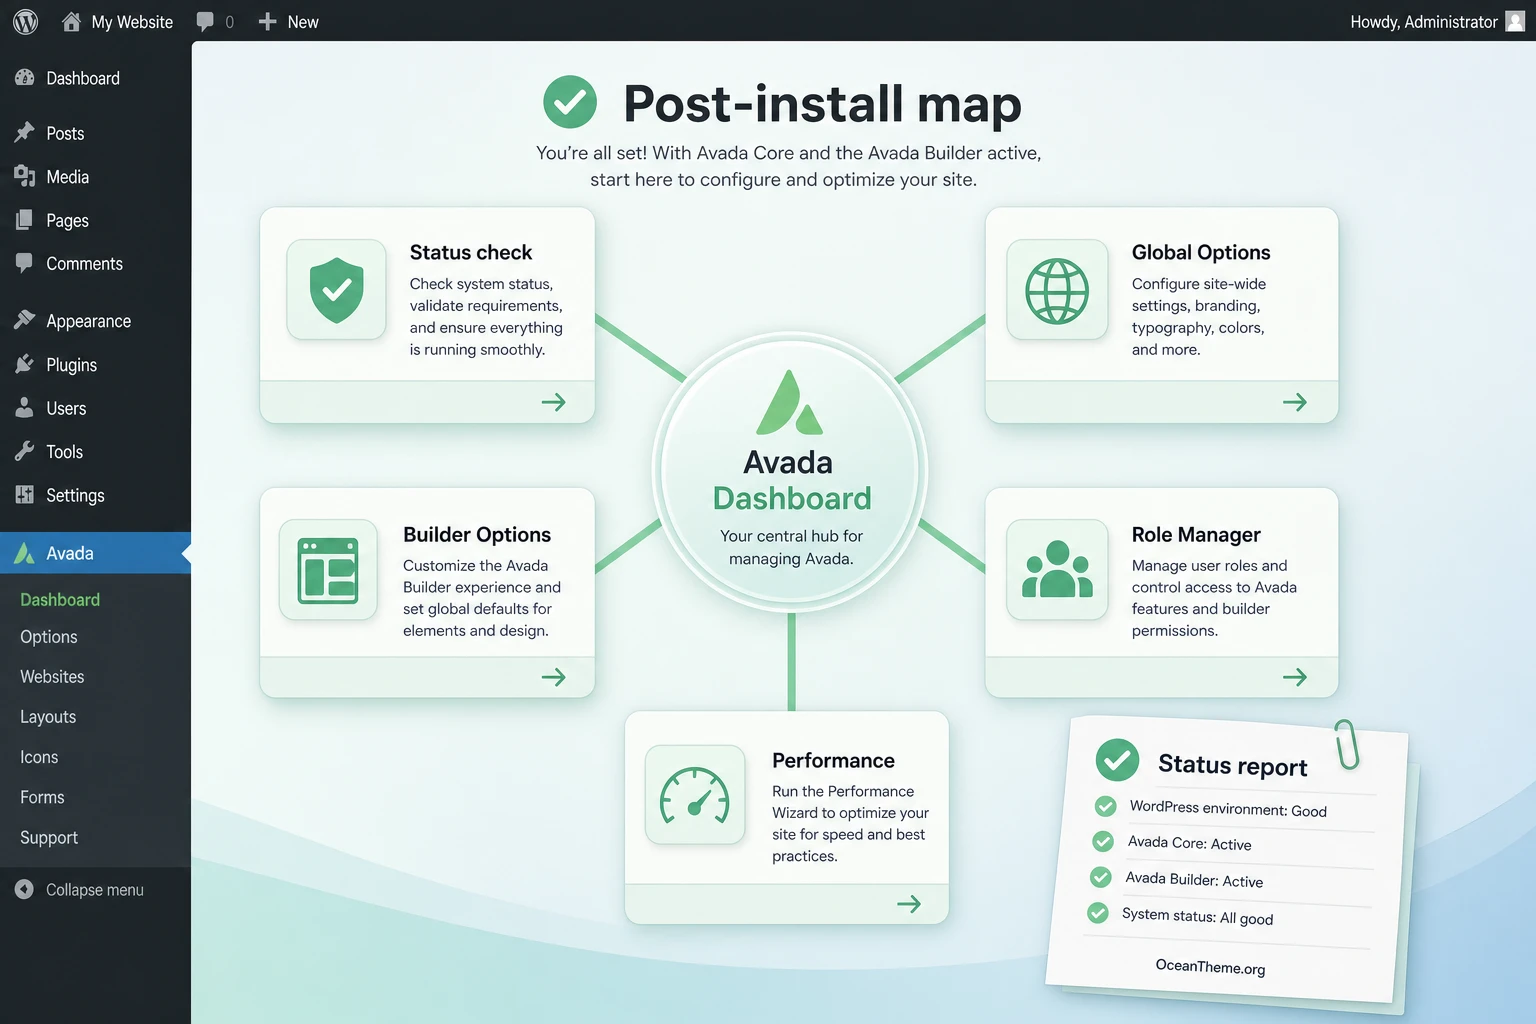Open the My Website home icon
1536x1024 pixels.
pos(71,21)
